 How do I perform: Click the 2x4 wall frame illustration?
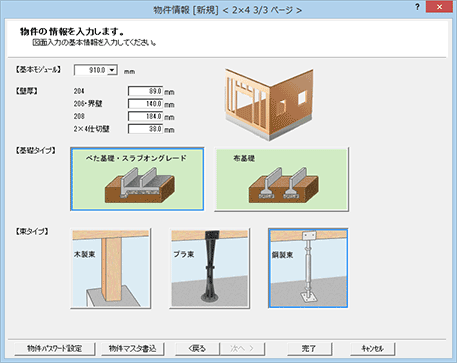coord(269,104)
